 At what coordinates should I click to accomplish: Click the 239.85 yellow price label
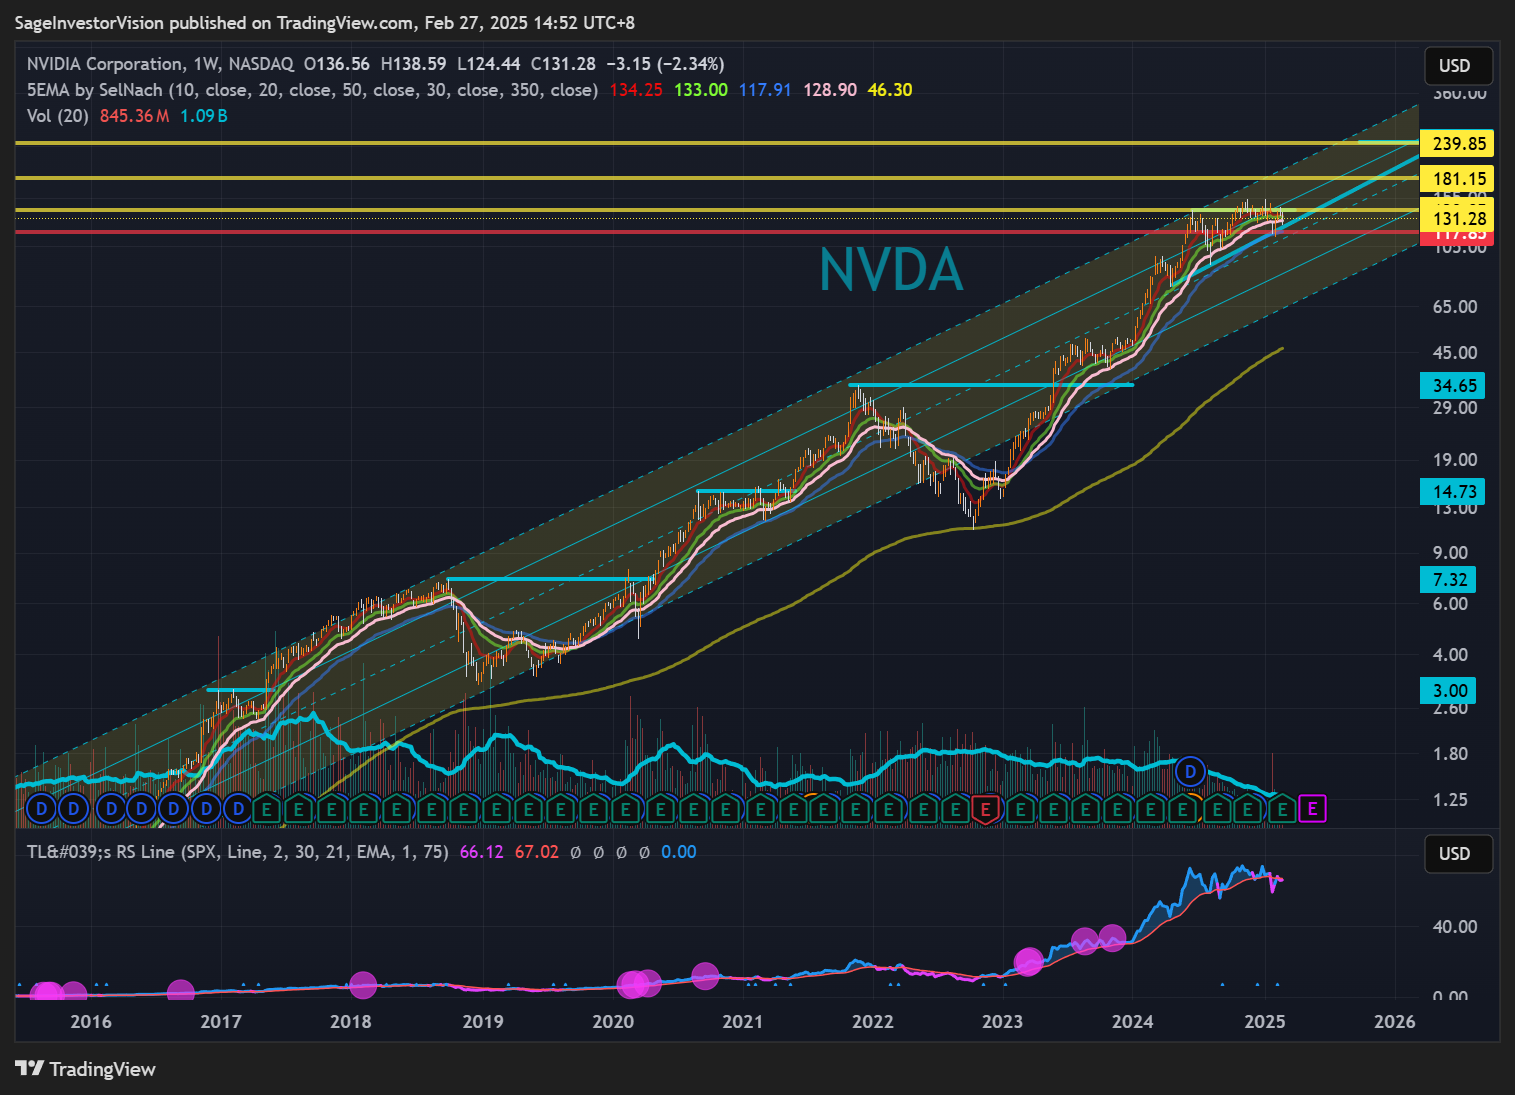(x=1459, y=143)
